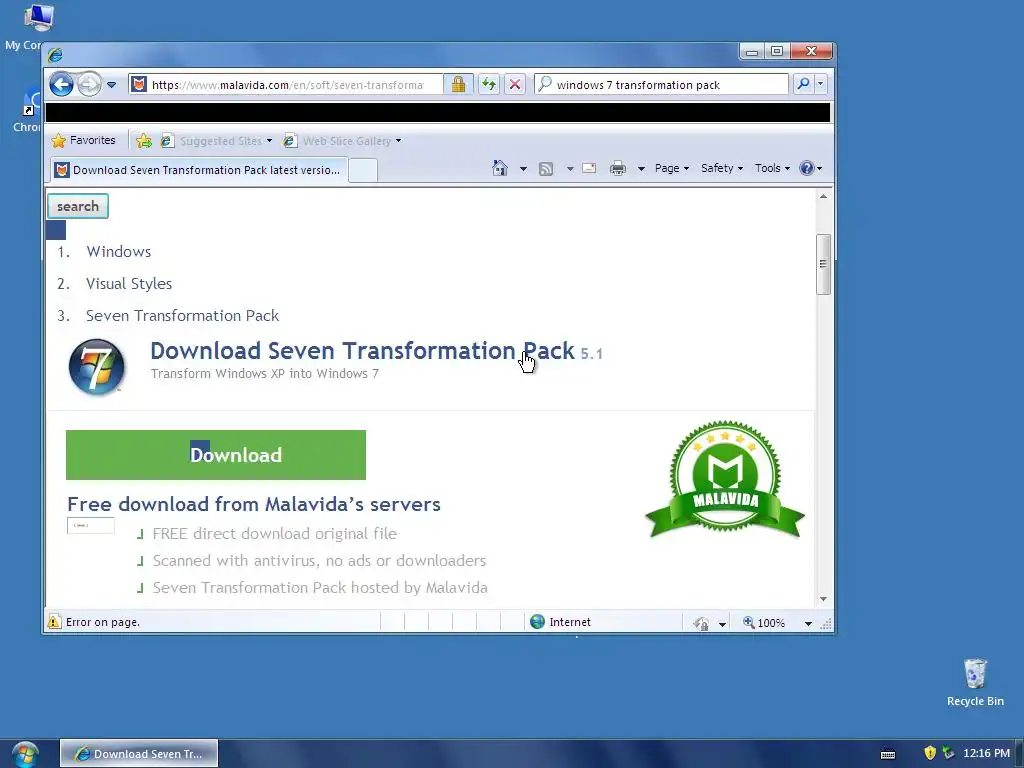Click the 100% zoom level button
1024x768 pixels.
(x=764, y=623)
